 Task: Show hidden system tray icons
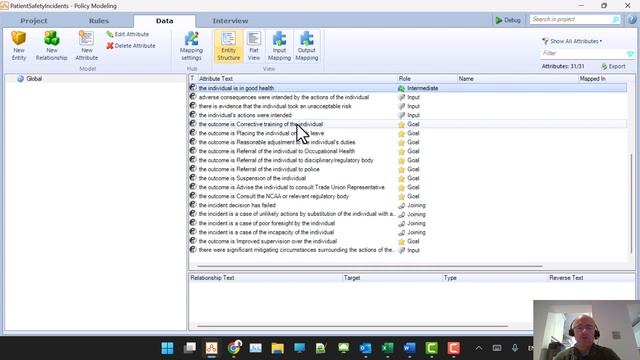pos(479,348)
